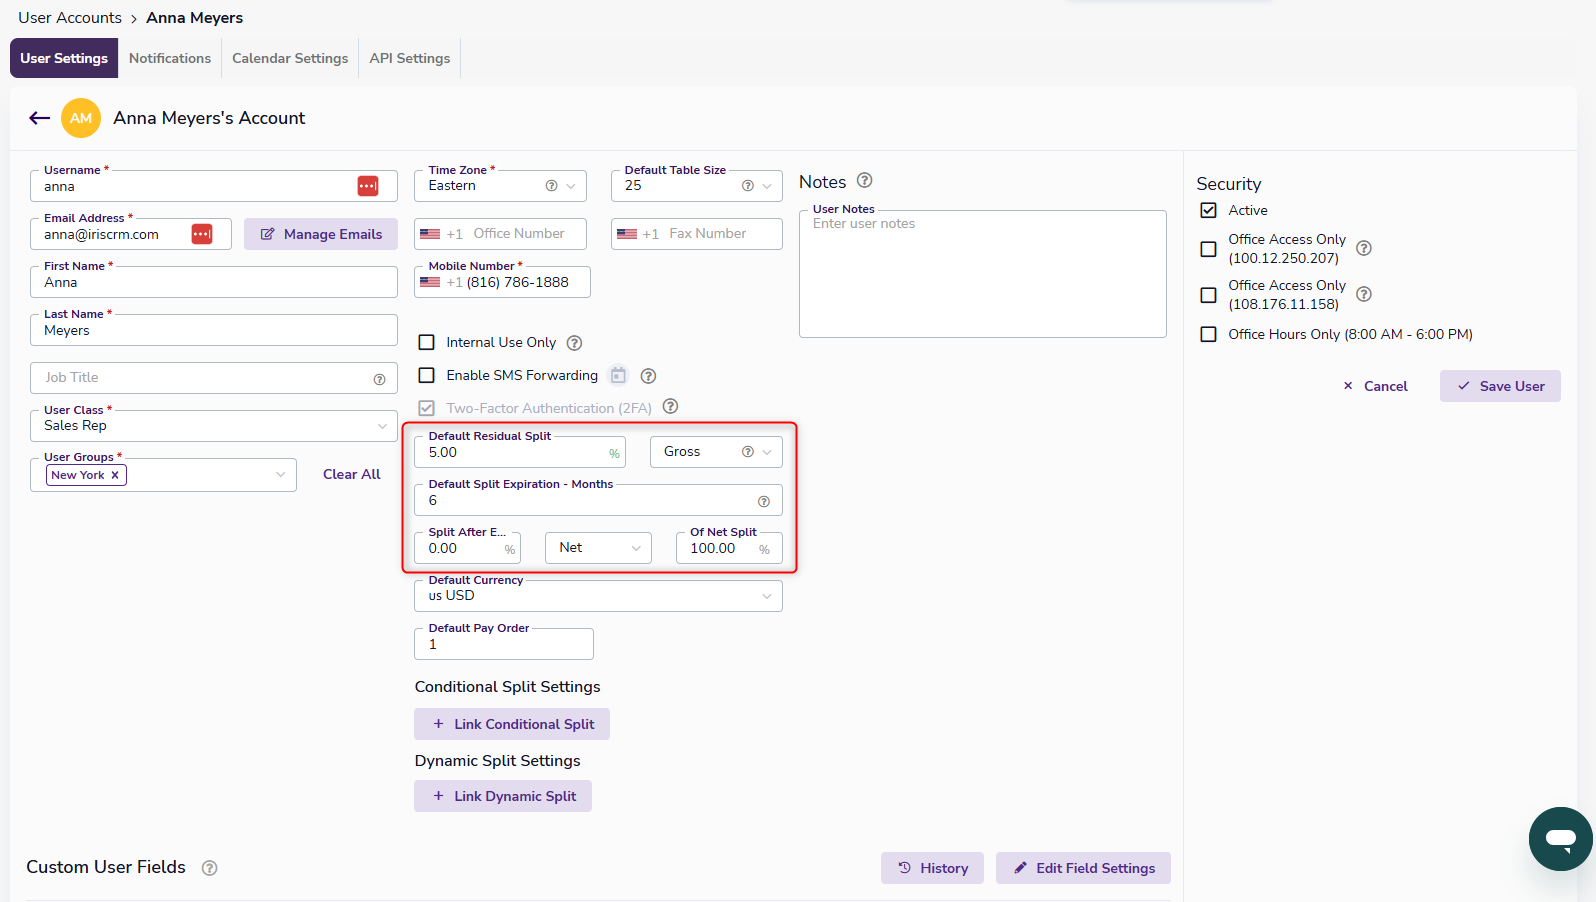
Task: Open the Default Currency dropdown
Action: click(598, 596)
